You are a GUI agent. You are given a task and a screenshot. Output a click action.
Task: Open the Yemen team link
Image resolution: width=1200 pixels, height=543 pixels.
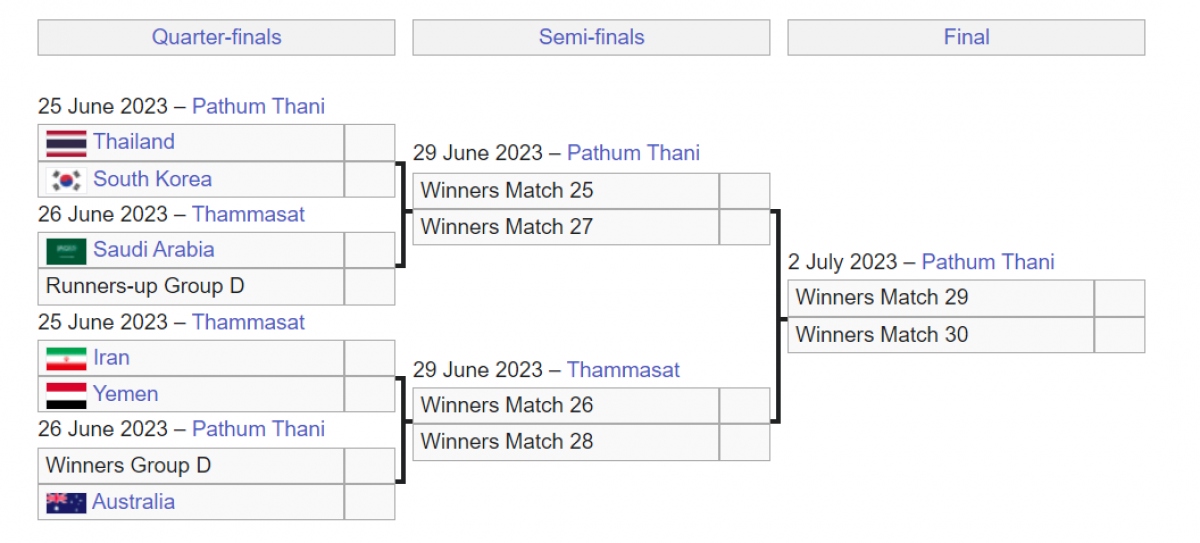(x=125, y=394)
